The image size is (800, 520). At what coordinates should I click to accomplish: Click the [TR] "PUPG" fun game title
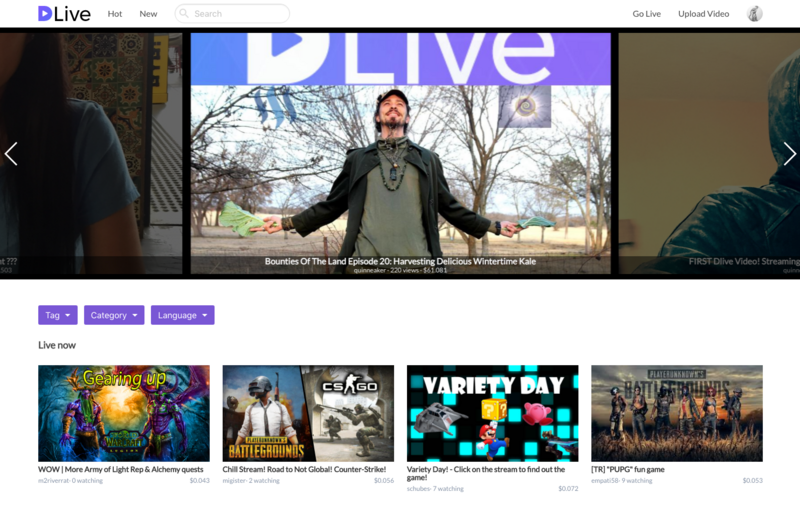pos(628,469)
